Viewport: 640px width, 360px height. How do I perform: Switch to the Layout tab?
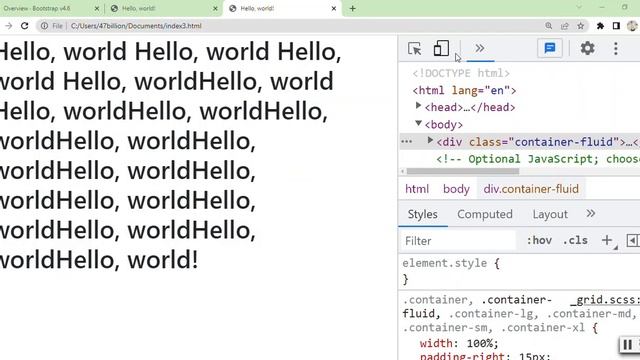(x=550, y=214)
